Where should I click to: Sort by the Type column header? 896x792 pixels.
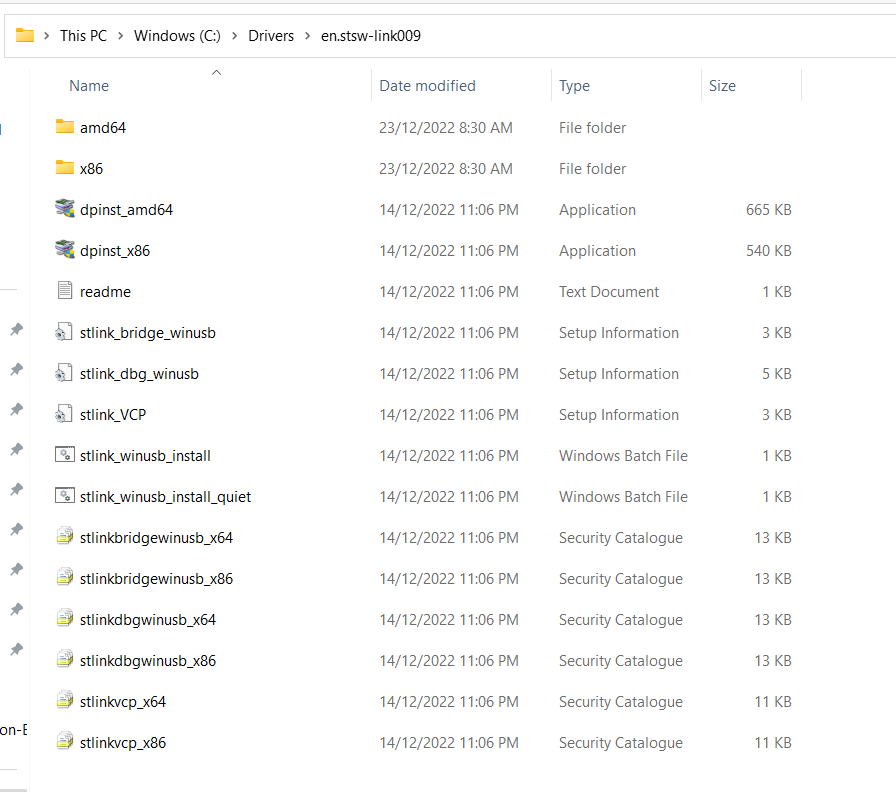coord(574,86)
